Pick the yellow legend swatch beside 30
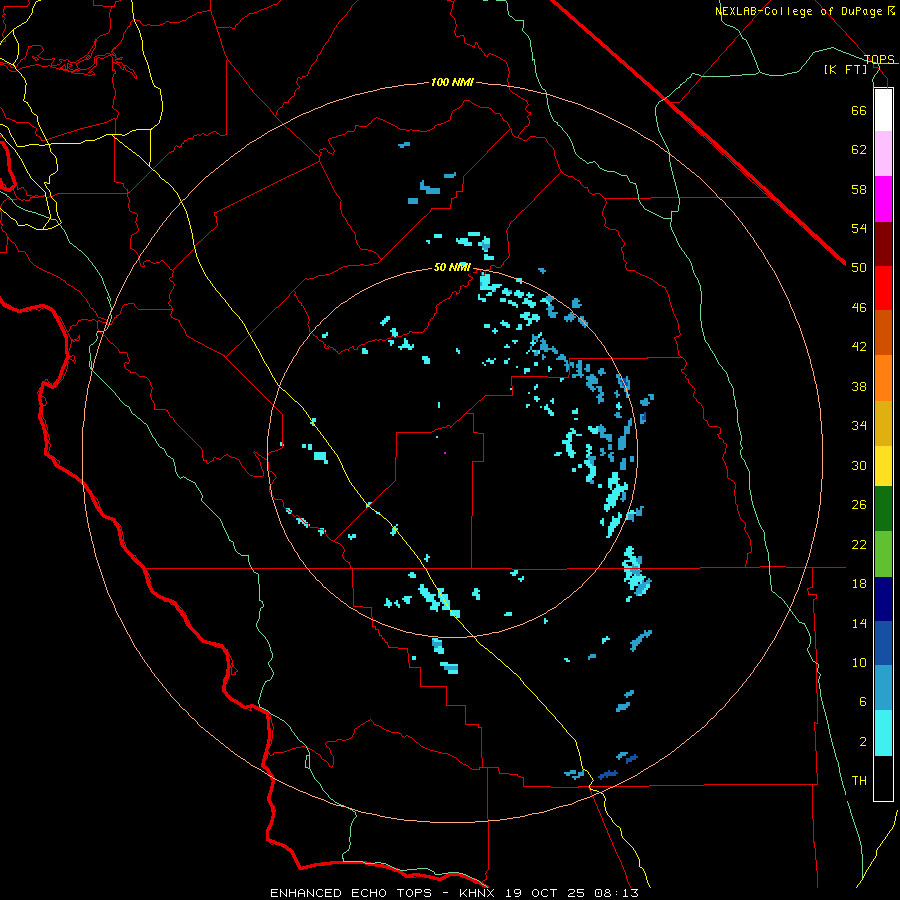Image resolution: width=900 pixels, height=900 pixels. tap(883, 466)
